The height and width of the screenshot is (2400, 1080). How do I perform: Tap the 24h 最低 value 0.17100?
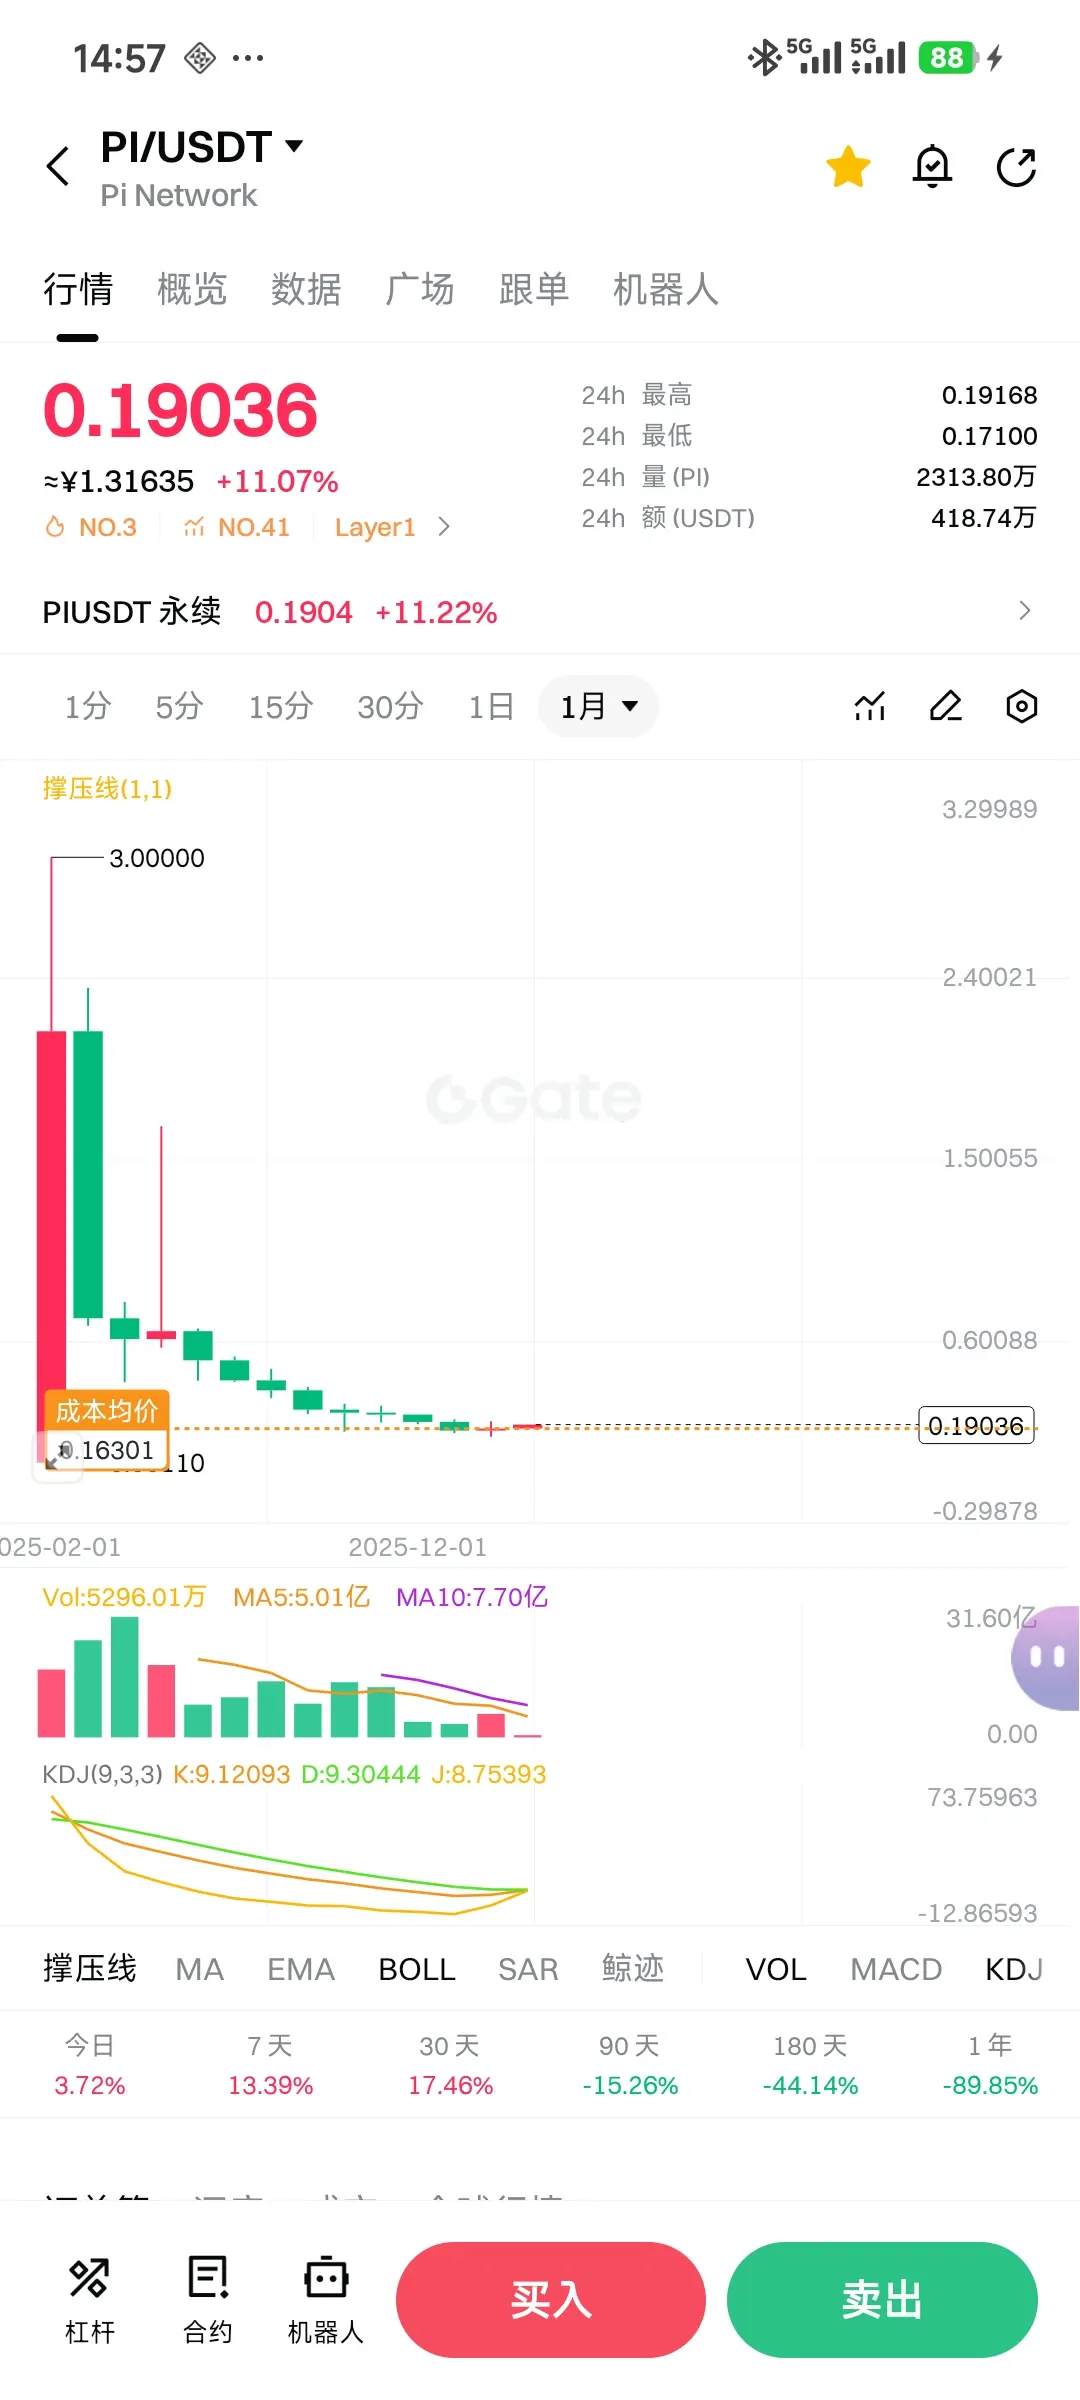click(989, 436)
